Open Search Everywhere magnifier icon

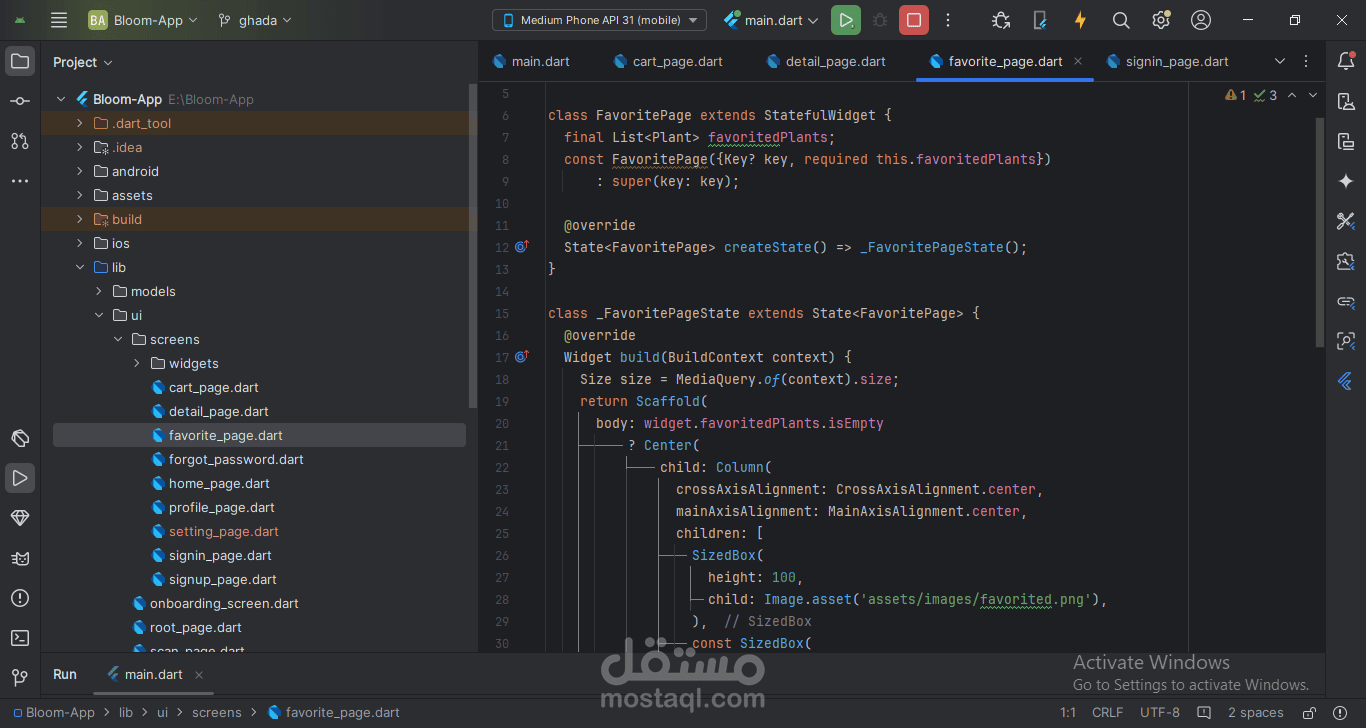tap(1121, 20)
